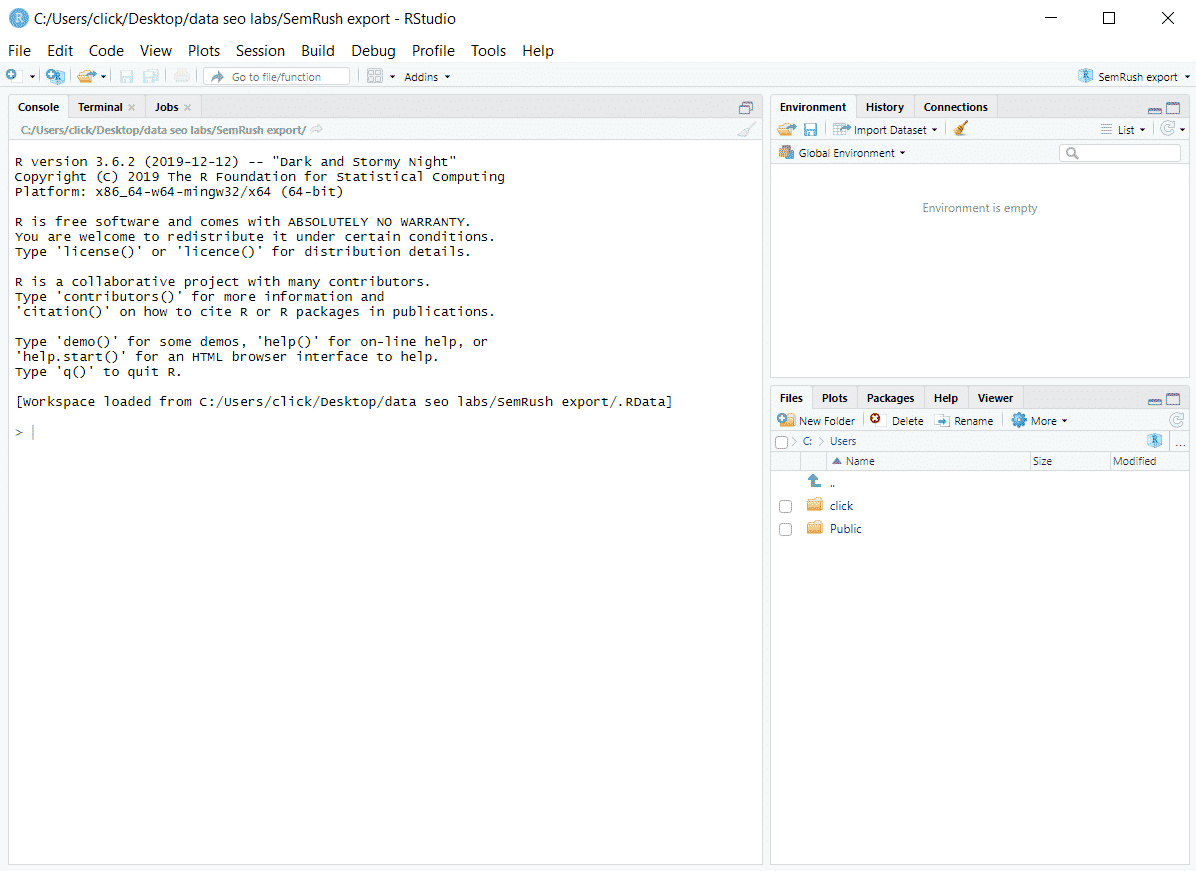Switch to the Jobs tab
The image size is (1196, 871).
[166, 107]
